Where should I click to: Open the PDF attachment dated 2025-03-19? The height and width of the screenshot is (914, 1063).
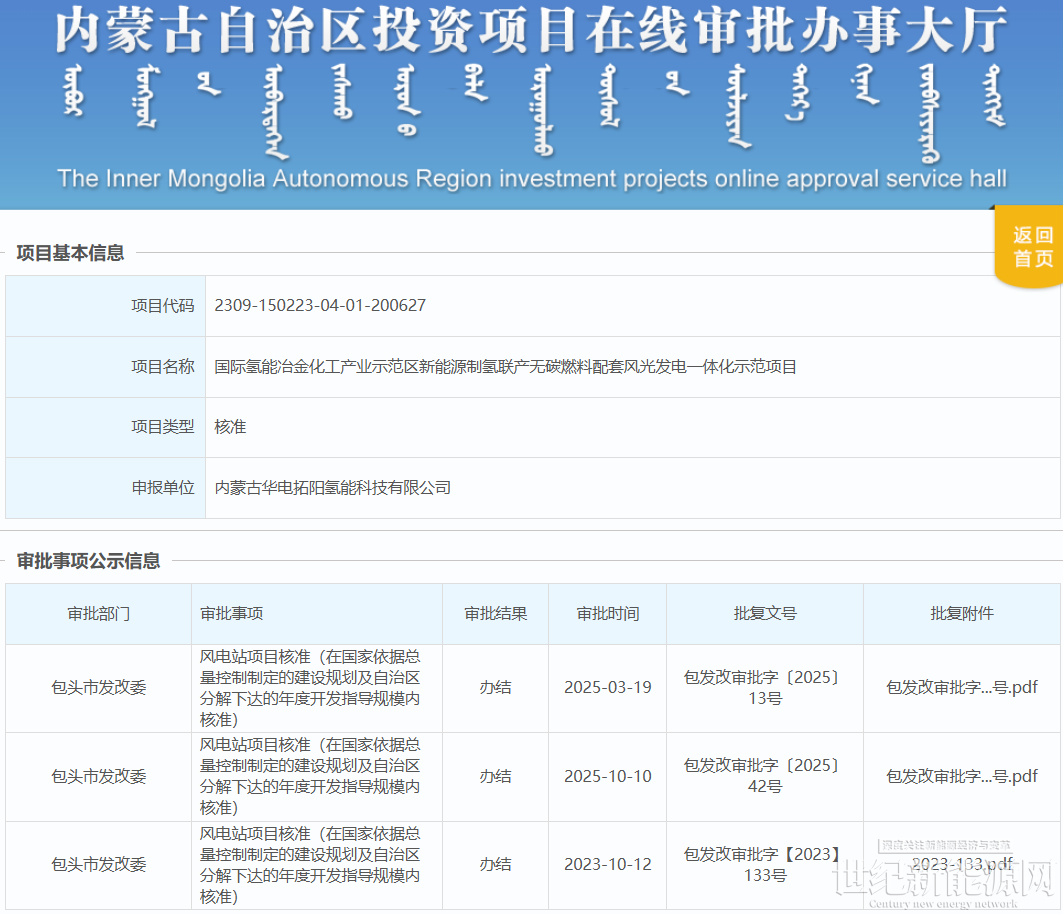coord(961,688)
